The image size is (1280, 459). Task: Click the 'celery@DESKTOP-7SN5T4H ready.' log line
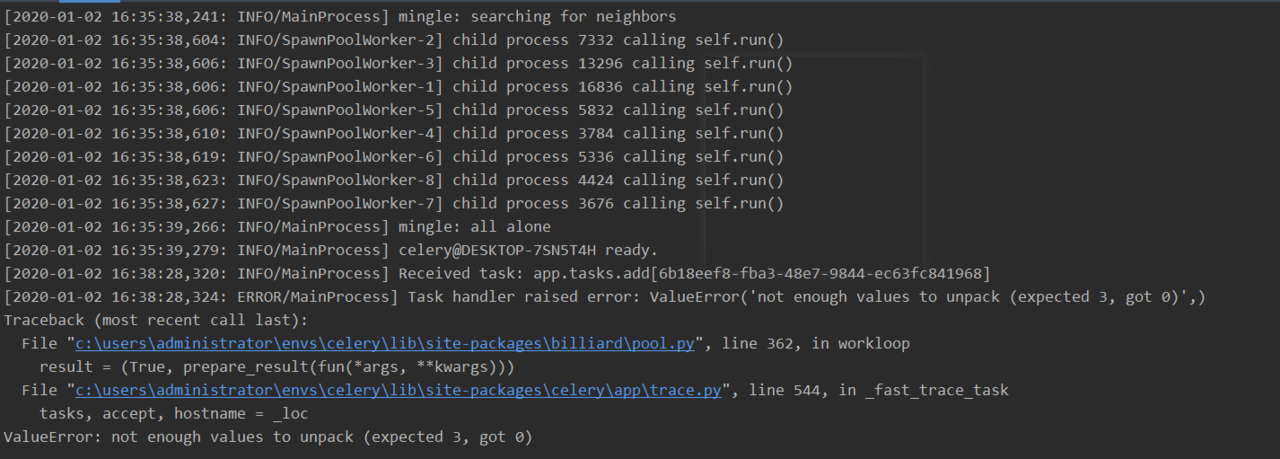coord(331,250)
